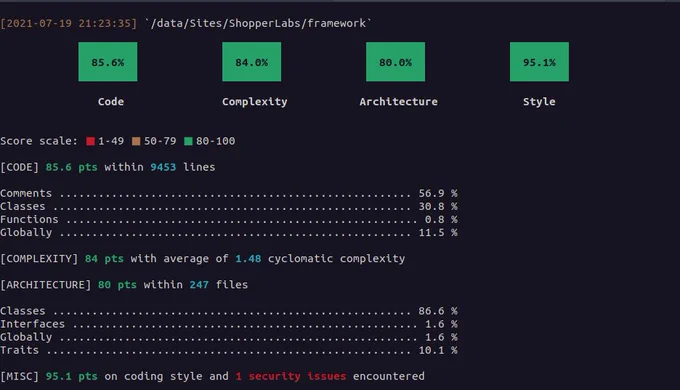Click the [MISC] section tag

click(20, 376)
